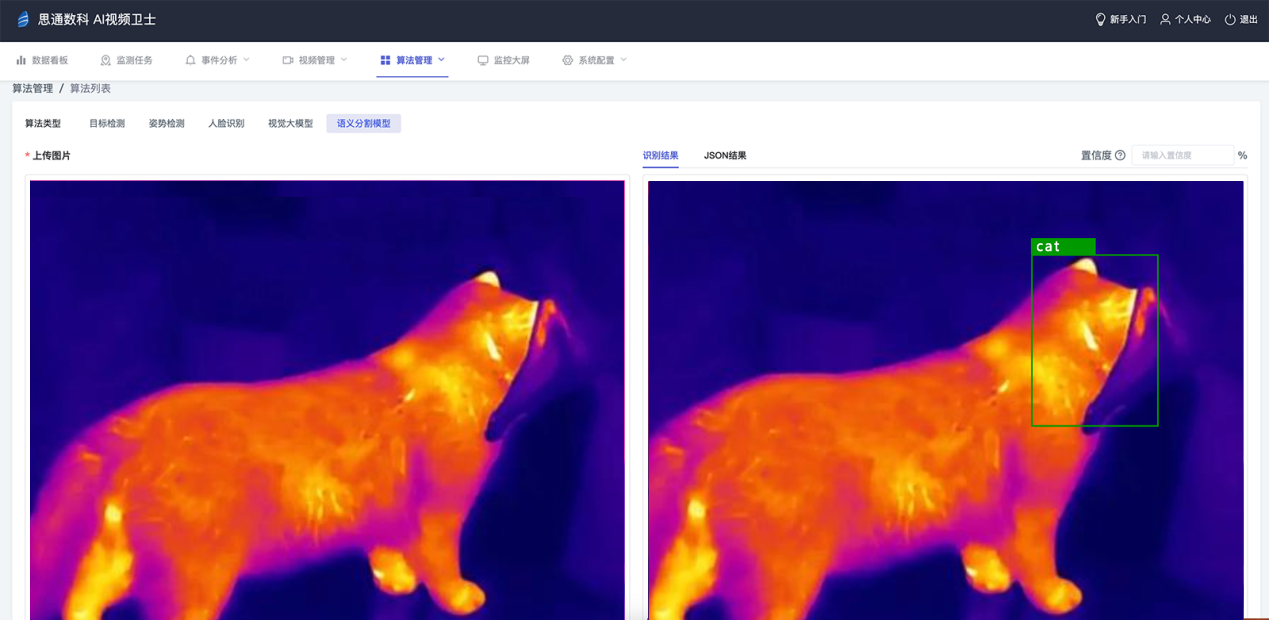
Task: Expand the 系统配置 dropdown chevron
Action: click(624, 60)
